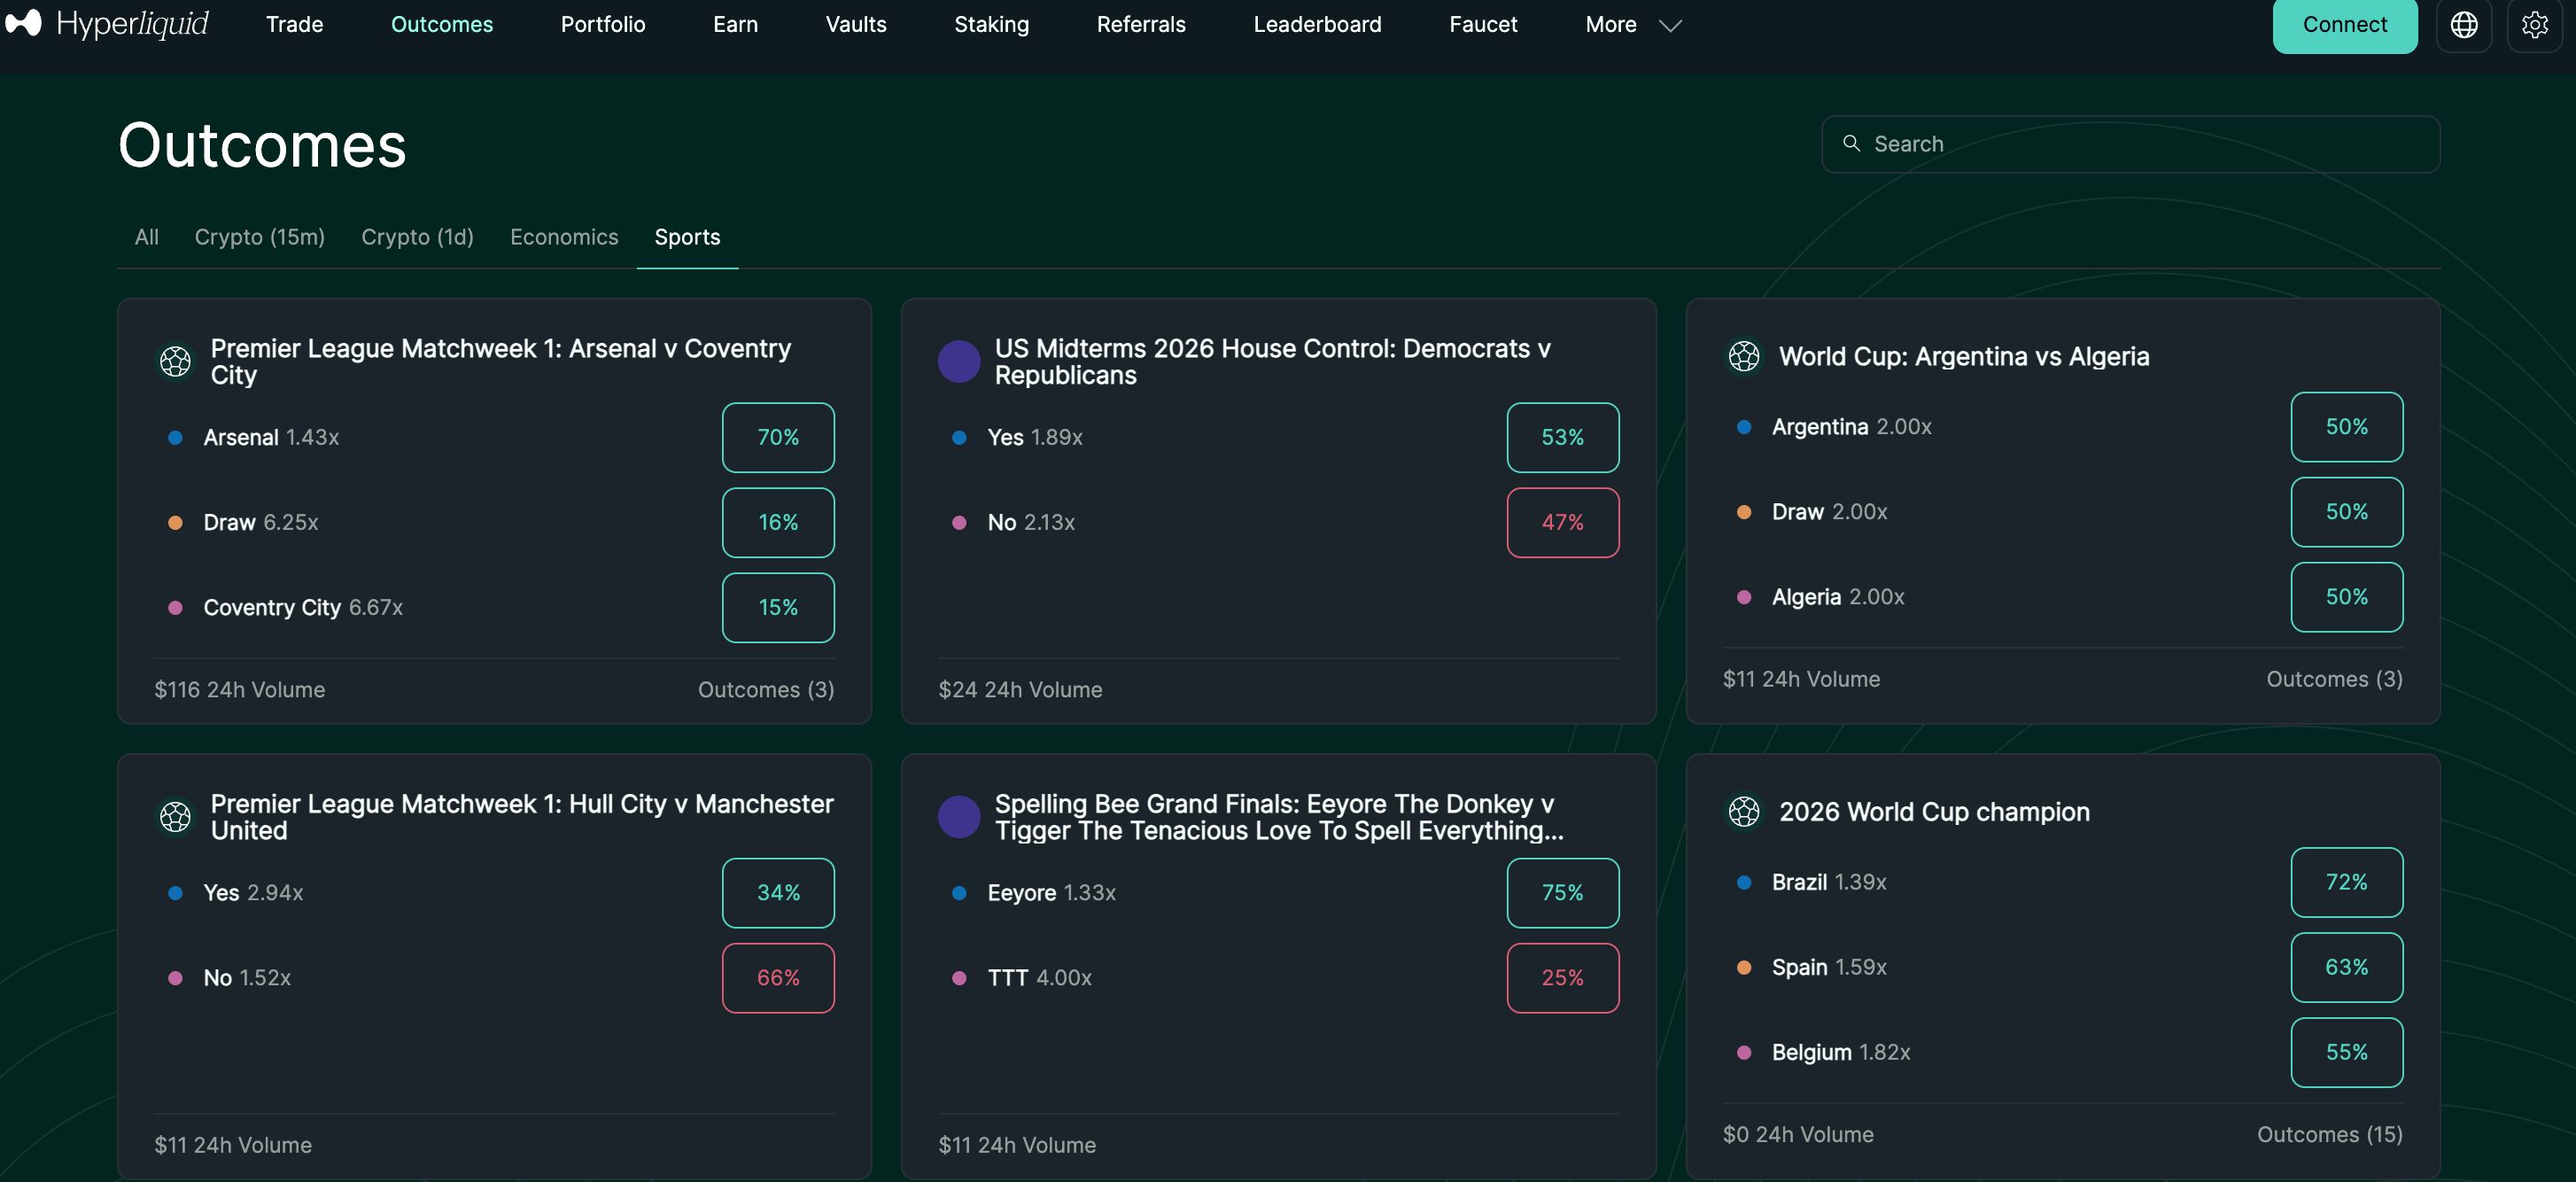Open the Earn page

(x=735, y=24)
